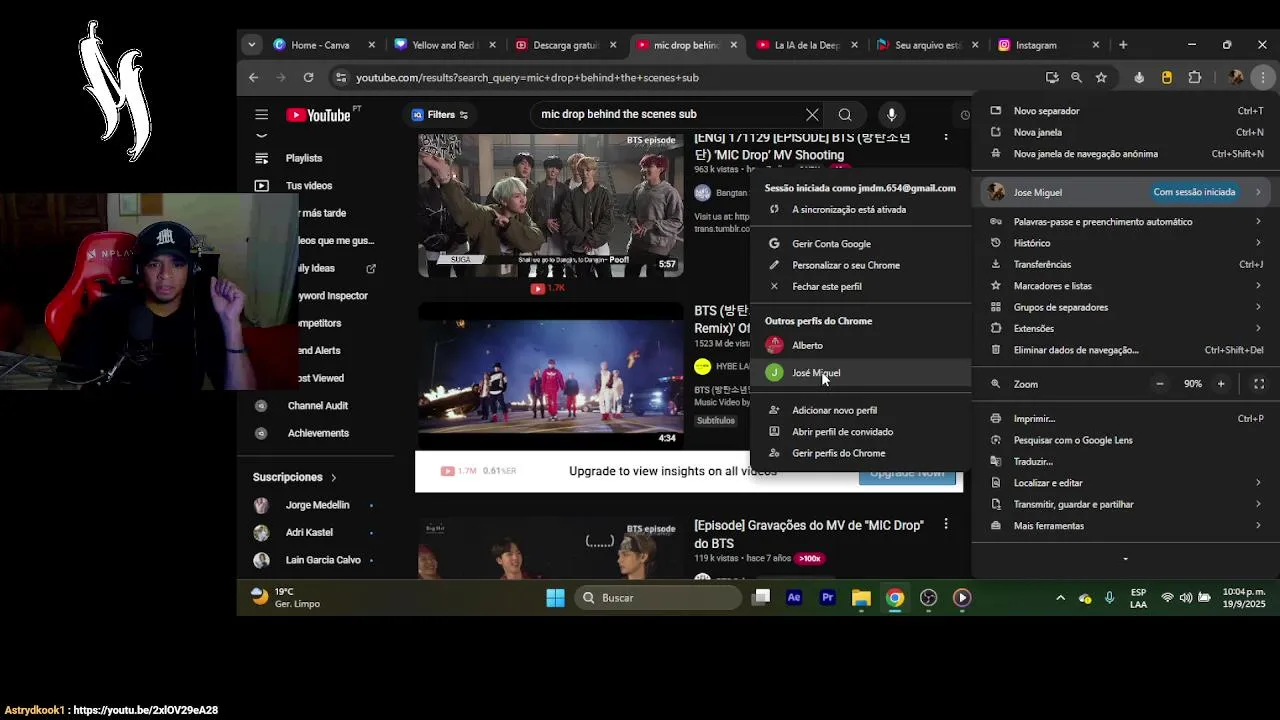
Task: Expand Transmitir, guardar e partilhar submenu
Action: click(x=1125, y=505)
